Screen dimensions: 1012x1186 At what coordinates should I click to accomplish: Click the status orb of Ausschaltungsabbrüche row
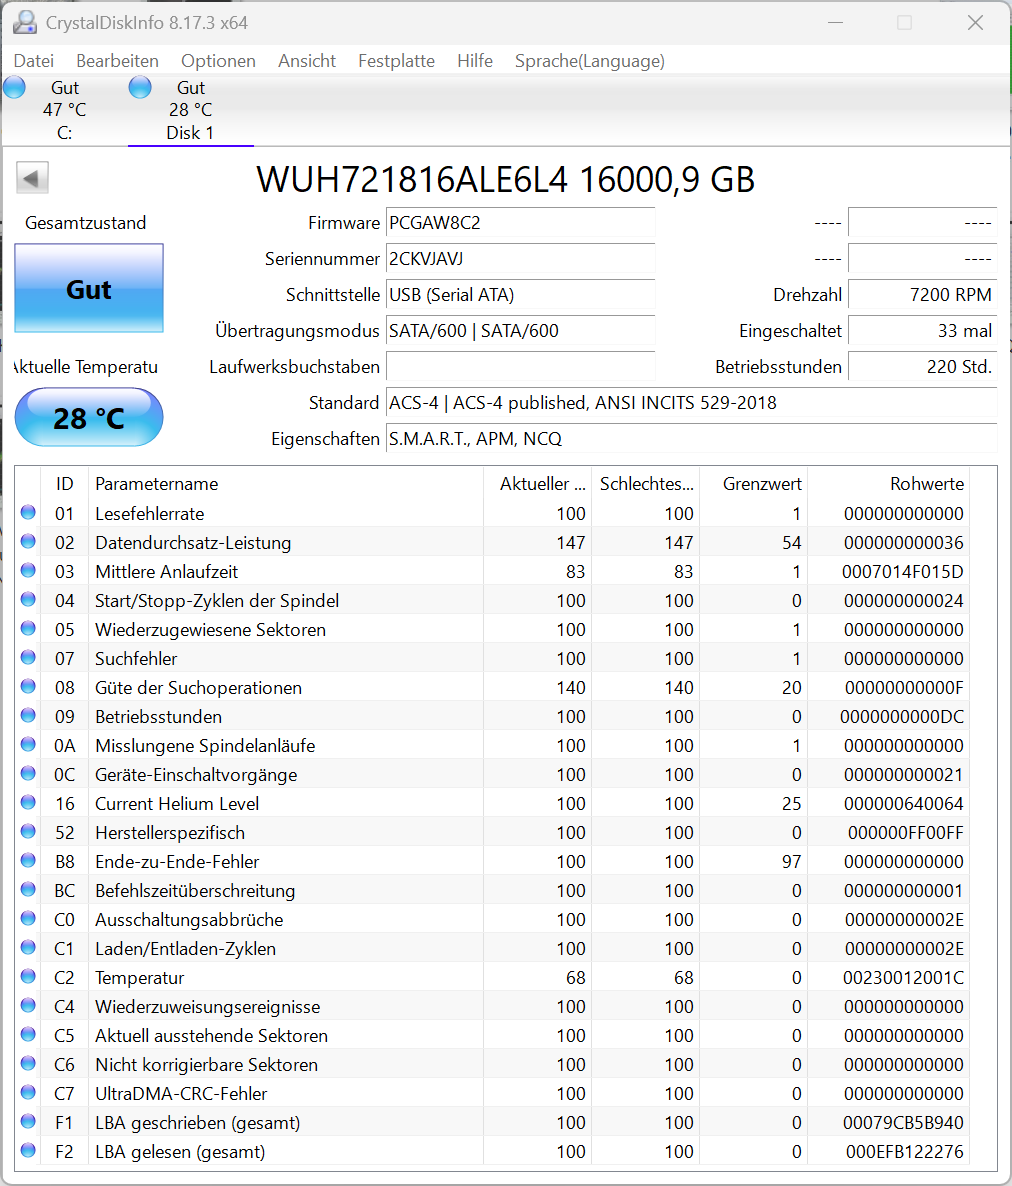point(28,918)
